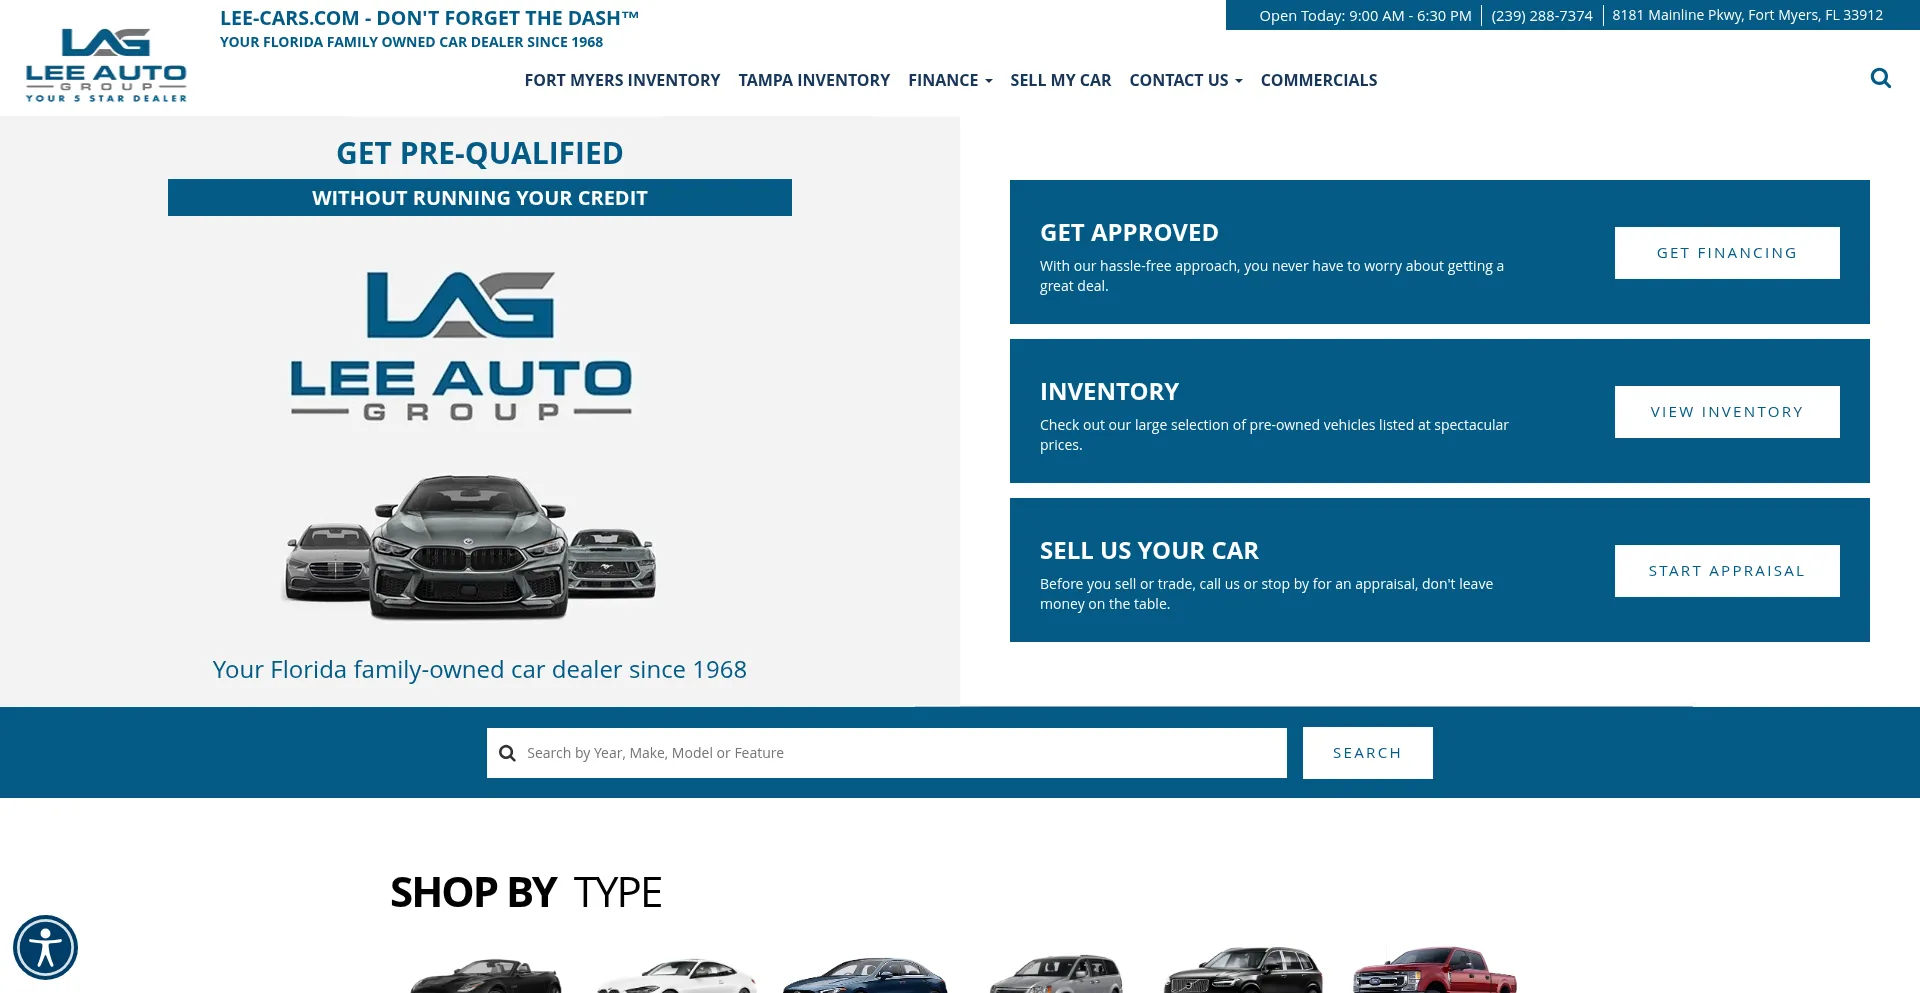Click the large Lee Auto Group logo image

coord(461,346)
